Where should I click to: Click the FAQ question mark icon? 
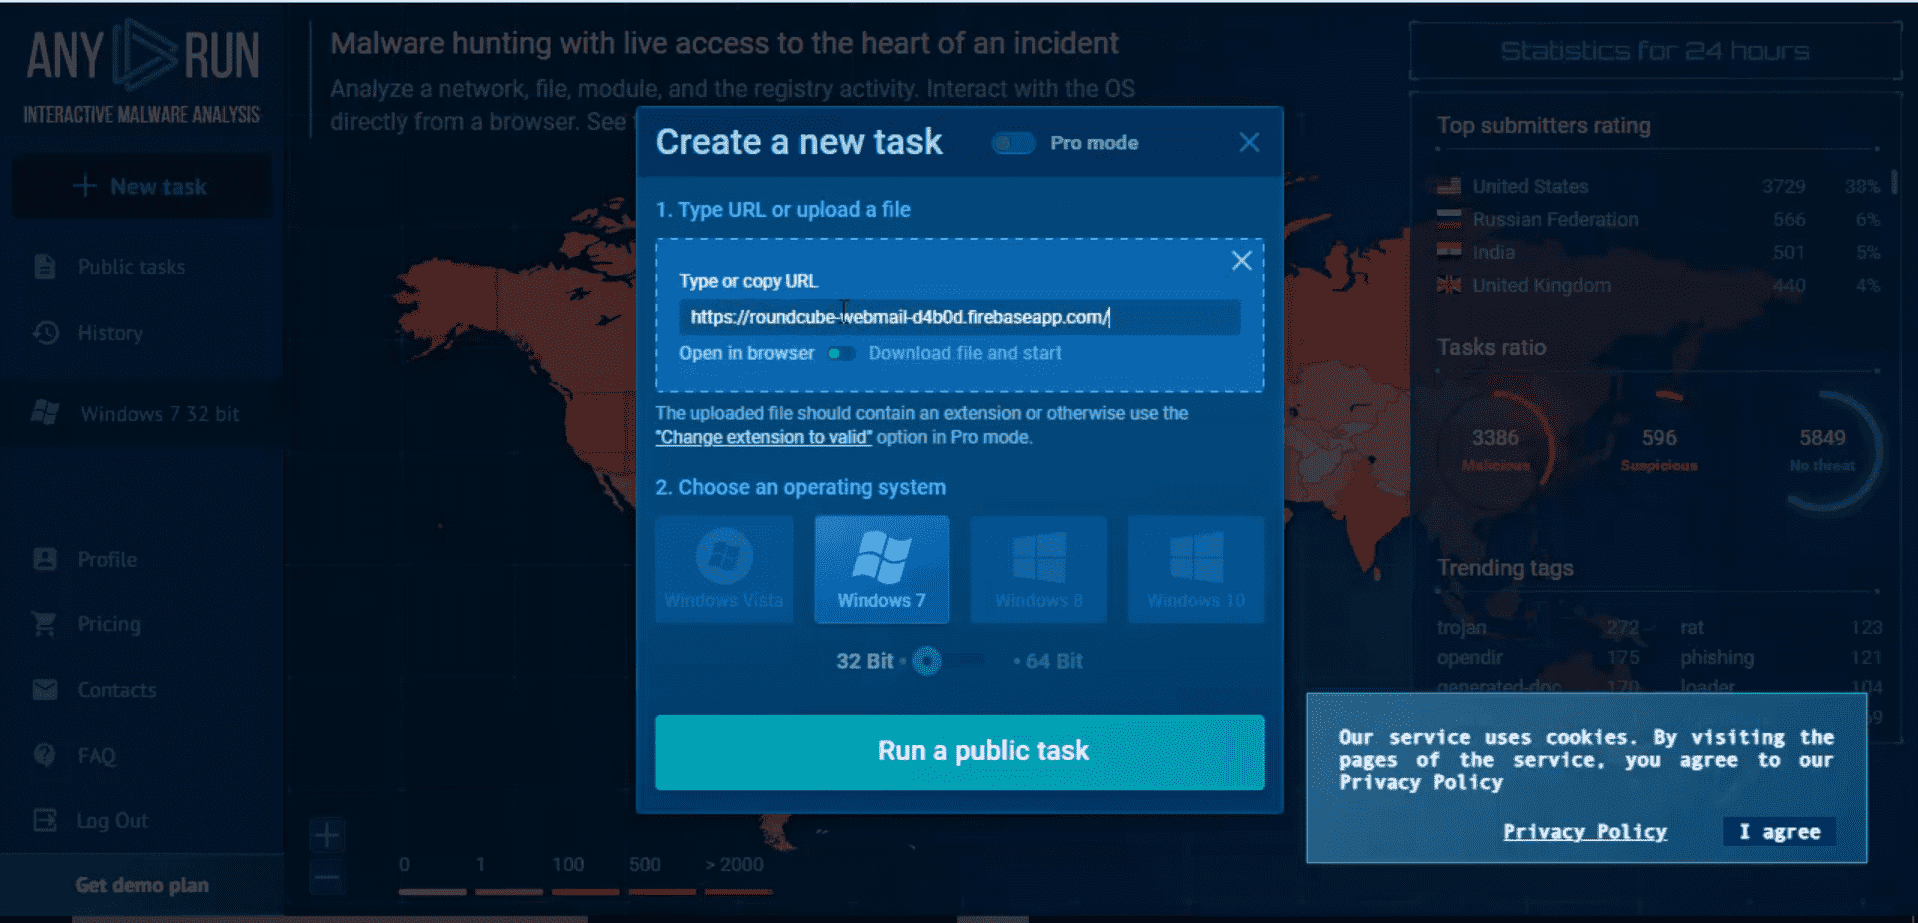pos(45,754)
